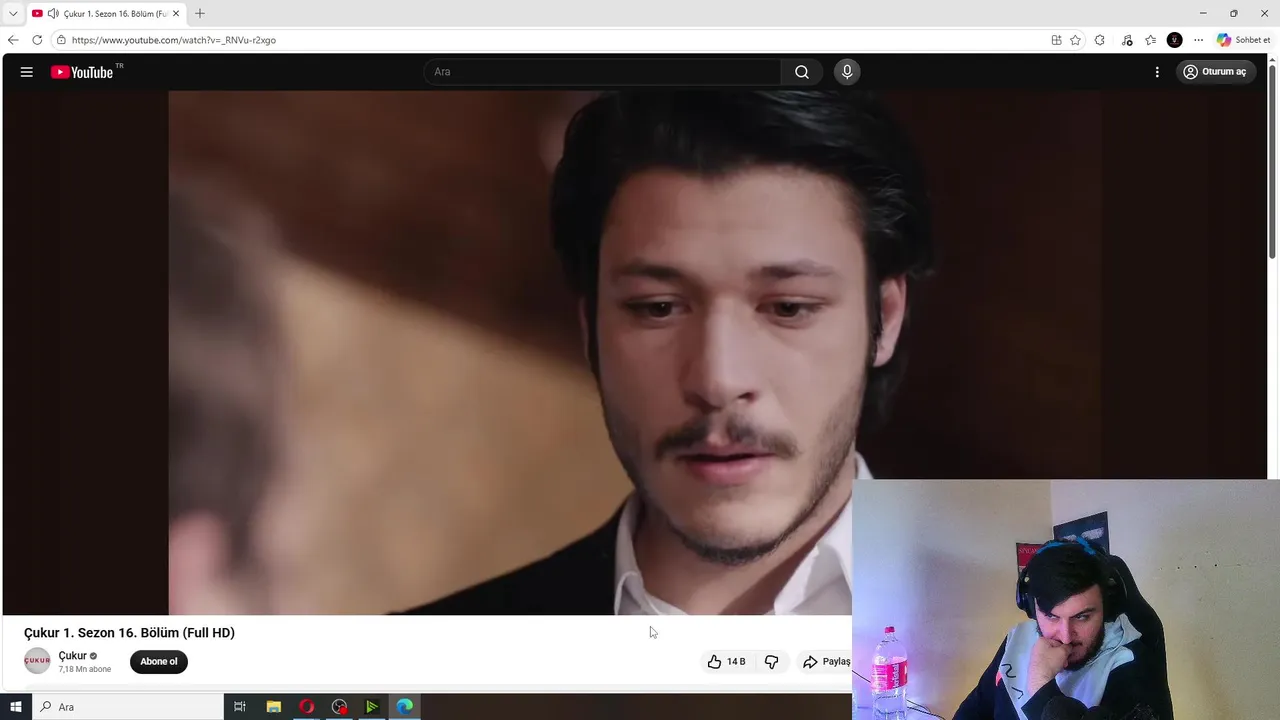Click the like count 14 B
1280x720 pixels.
coord(736,662)
